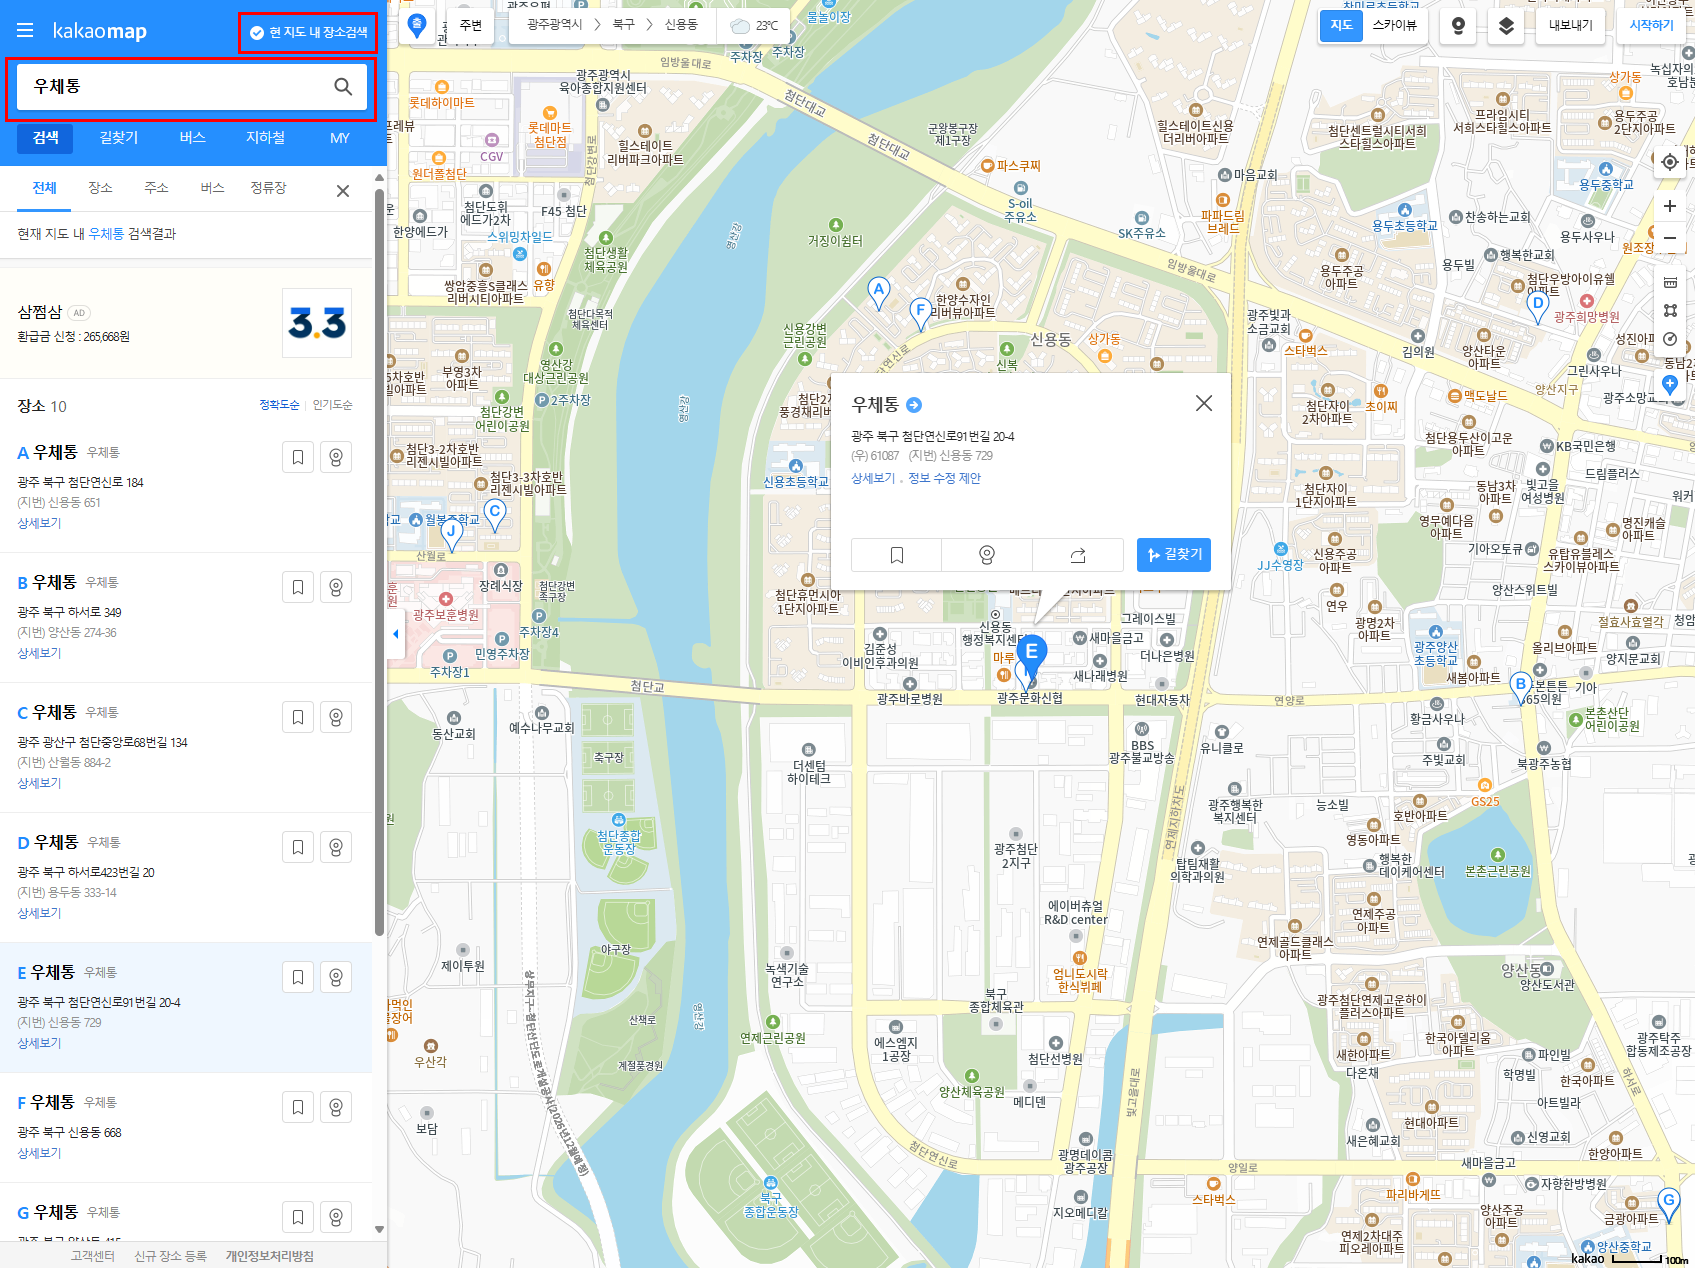This screenshot has width=1695, height=1268.
Task: Open the 삼쩜삼 ad thumbnail
Action: pos(317,323)
